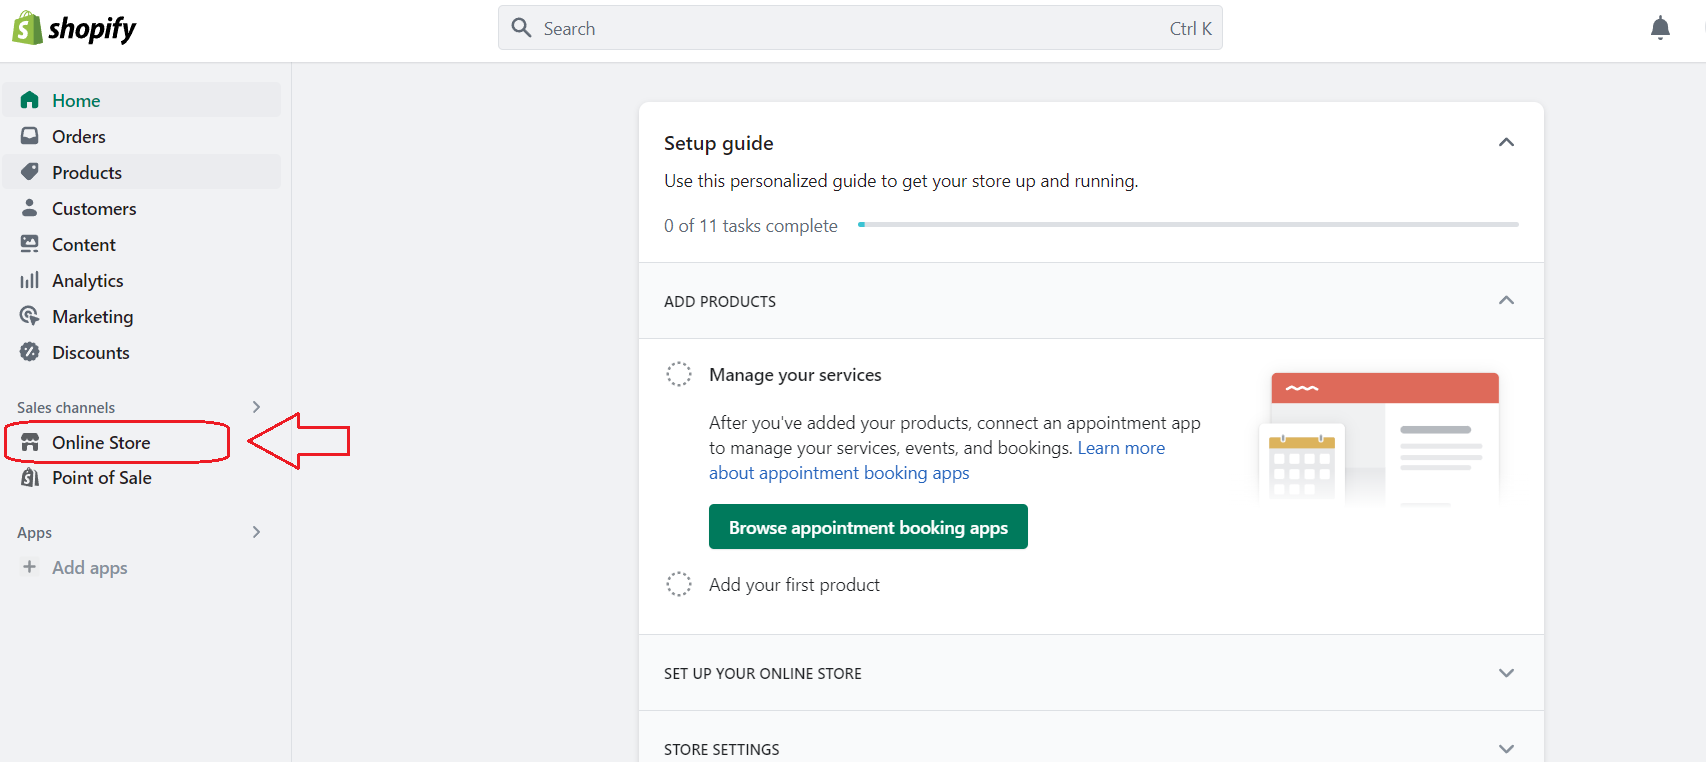This screenshot has height=762, width=1706.
Task: Click the Orders inbox icon
Action: 30,136
